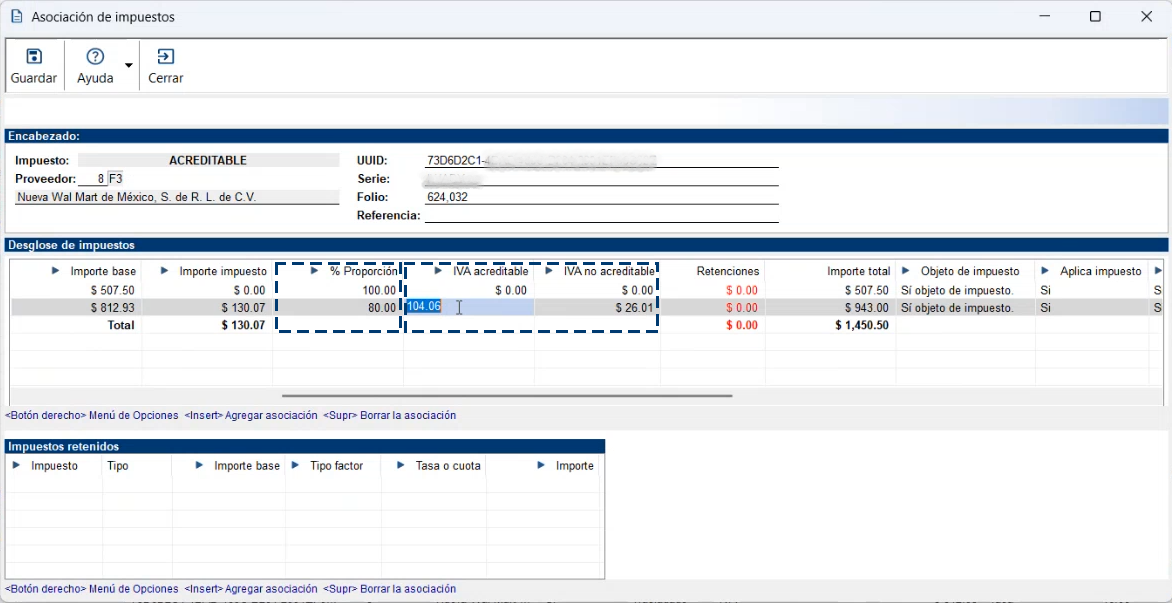The height and width of the screenshot is (603, 1172).
Task: Open the Ayuda help icon
Action: tap(95, 57)
